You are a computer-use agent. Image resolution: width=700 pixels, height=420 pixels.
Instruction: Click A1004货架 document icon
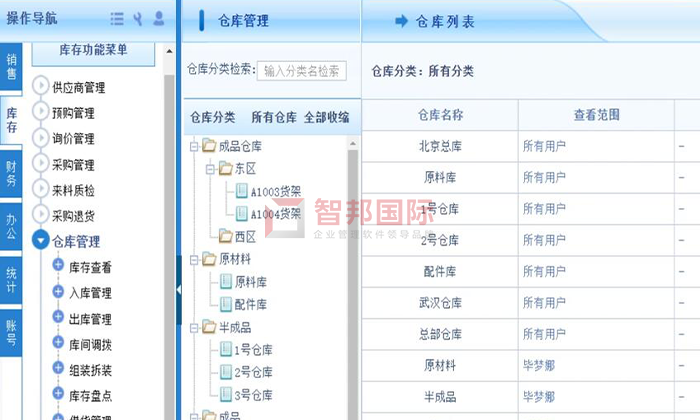(242, 213)
